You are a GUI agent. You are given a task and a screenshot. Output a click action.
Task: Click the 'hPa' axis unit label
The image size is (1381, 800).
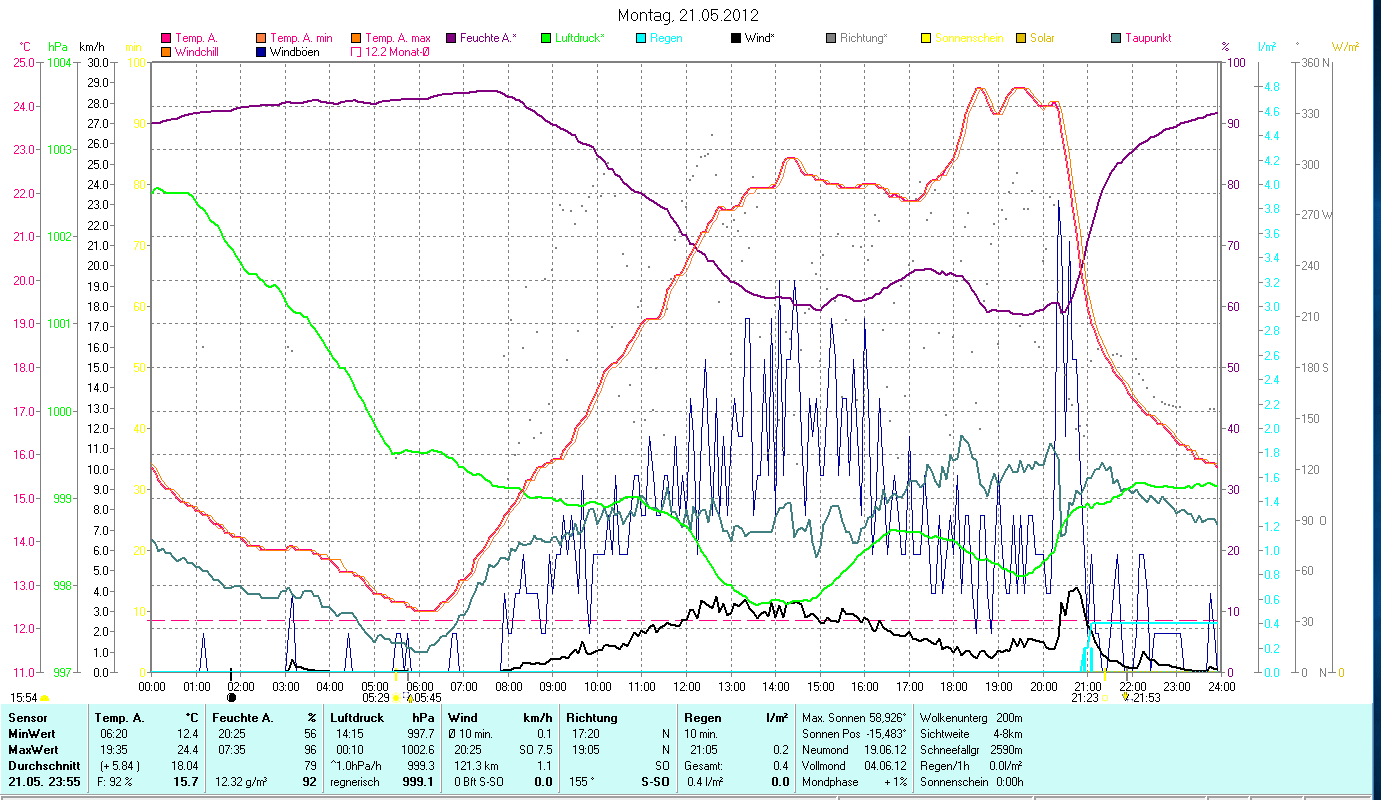58,47
